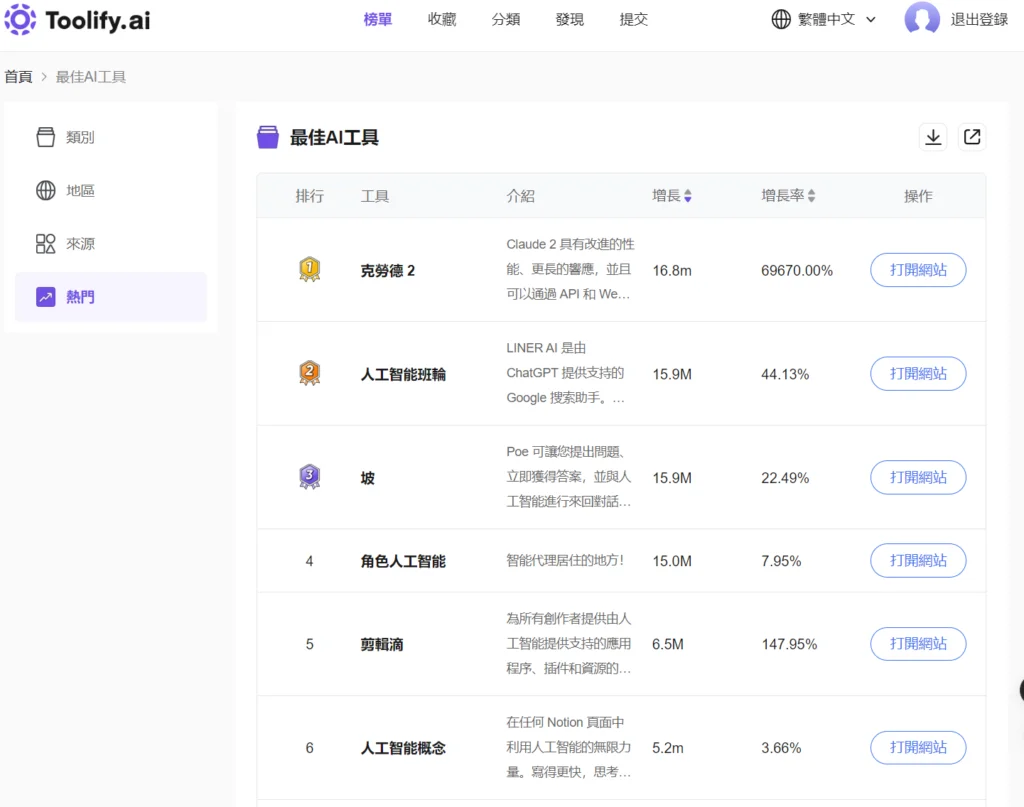Click 退出登錄 to log out
The height and width of the screenshot is (807, 1024).
(x=979, y=20)
